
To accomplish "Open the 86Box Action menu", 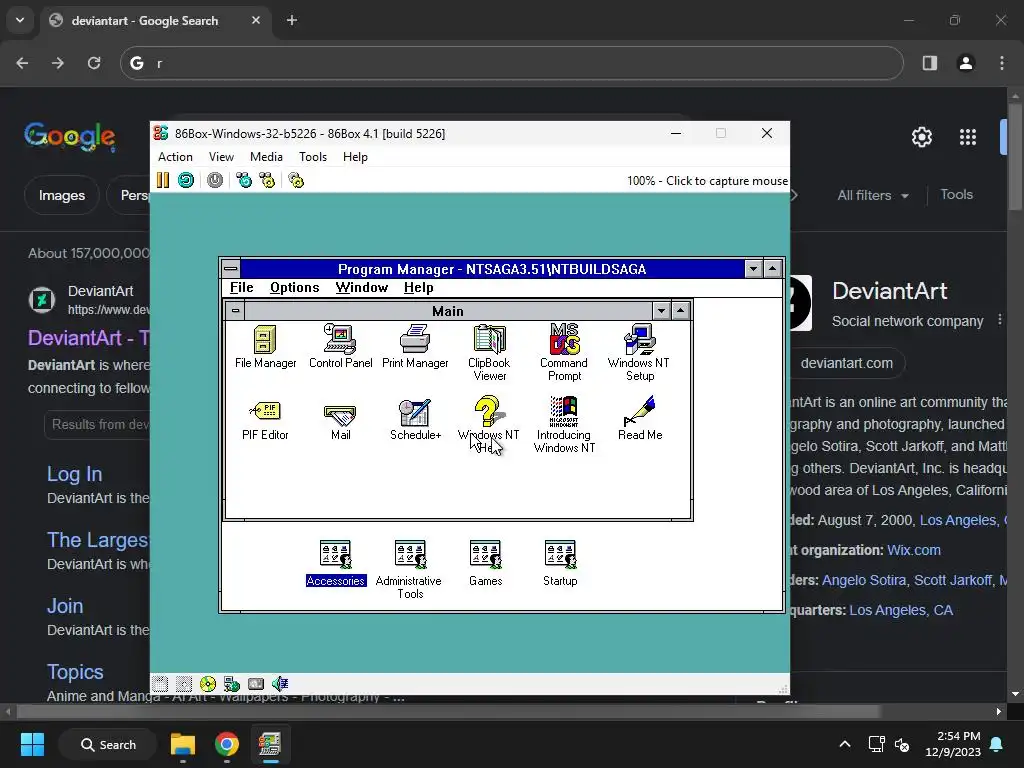I will click(x=175, y=157).
